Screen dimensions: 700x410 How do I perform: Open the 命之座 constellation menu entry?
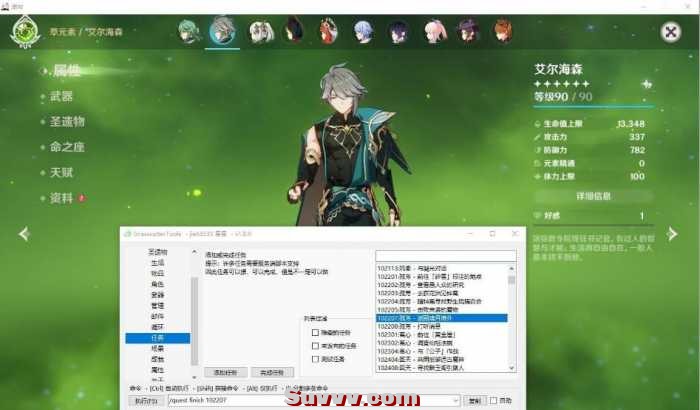67,147
